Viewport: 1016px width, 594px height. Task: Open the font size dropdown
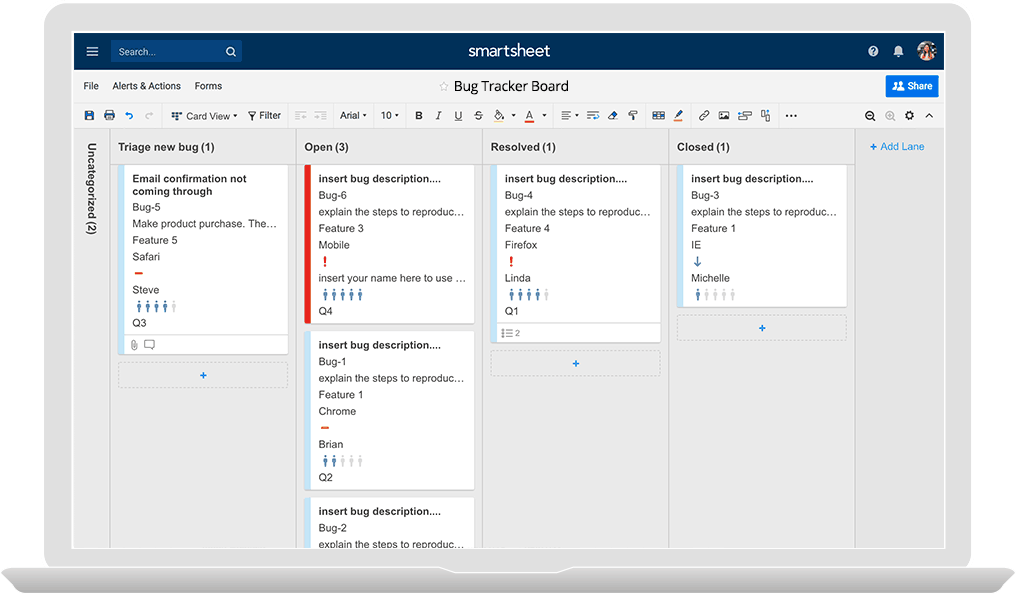[x=389, y=116]
